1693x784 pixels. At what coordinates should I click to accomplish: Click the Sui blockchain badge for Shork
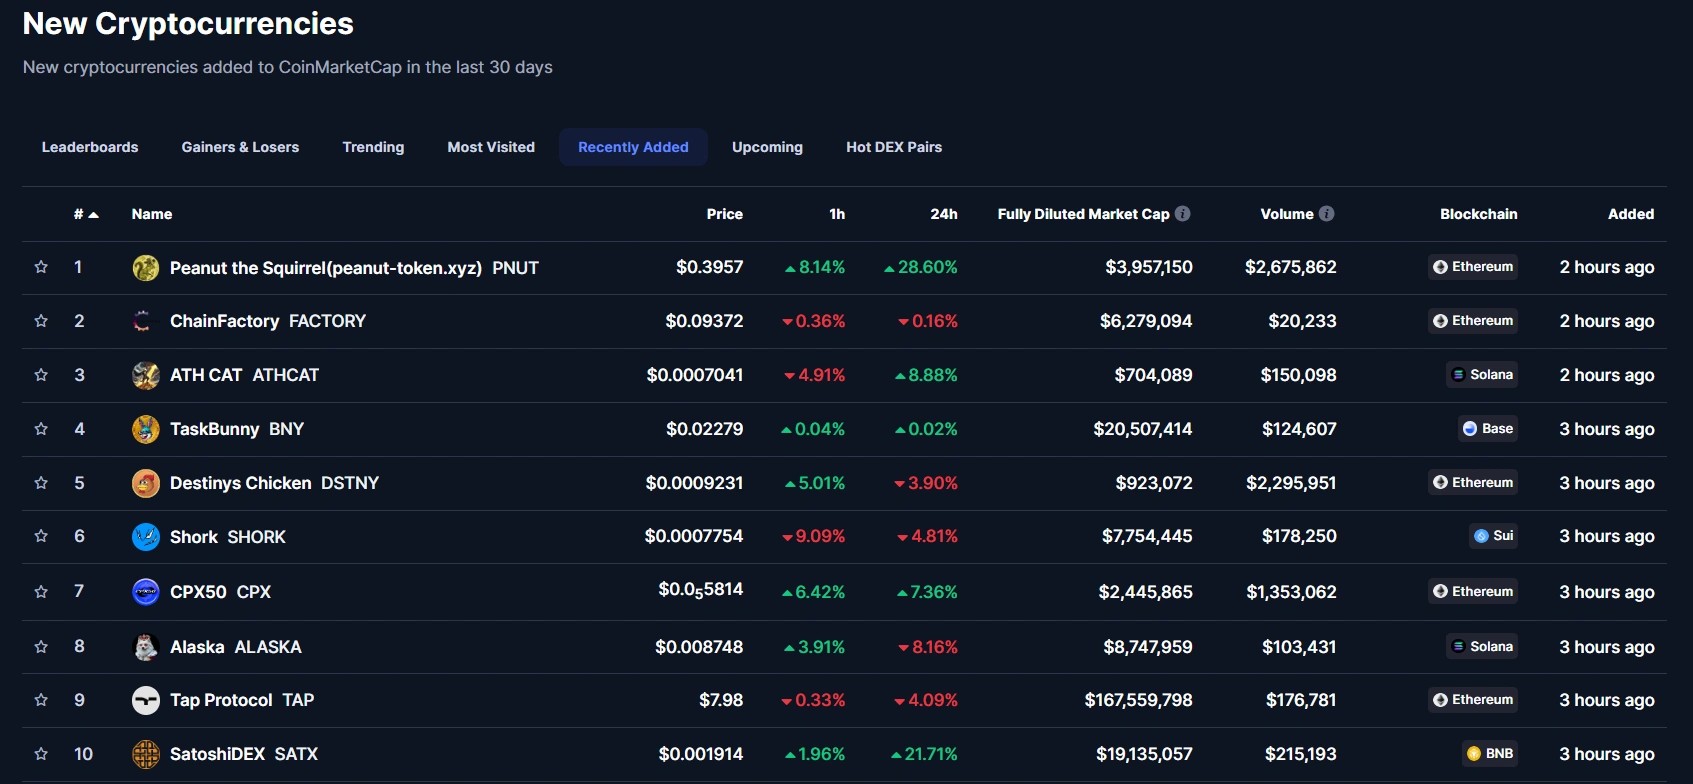pos(1493,536)
